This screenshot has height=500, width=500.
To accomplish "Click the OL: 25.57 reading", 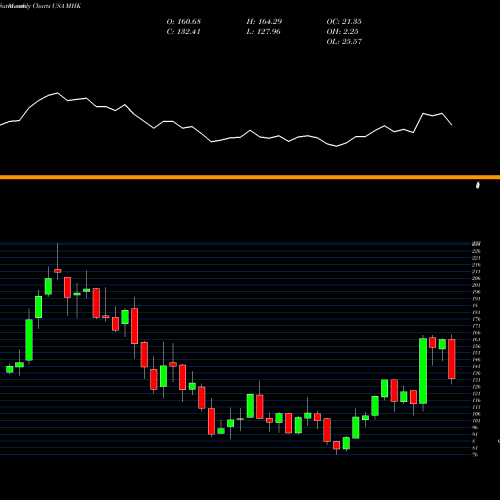I will tap(344, 42).
